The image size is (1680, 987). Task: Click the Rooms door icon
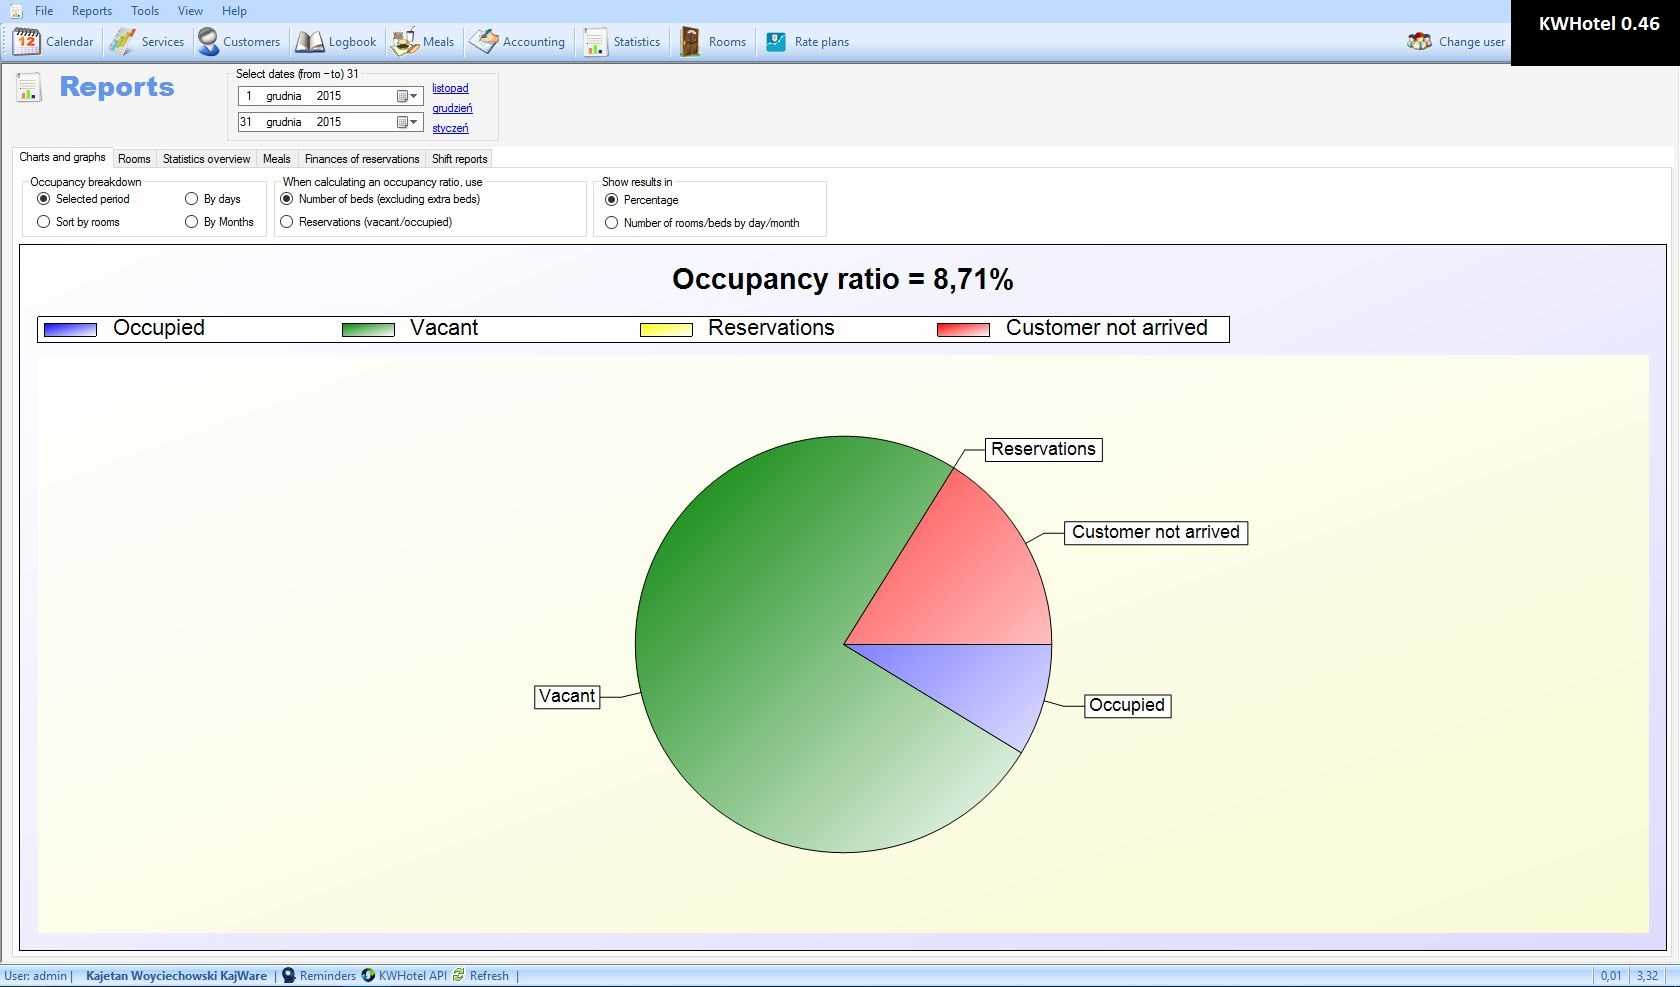pyautogui.click(x=690, y=42)
